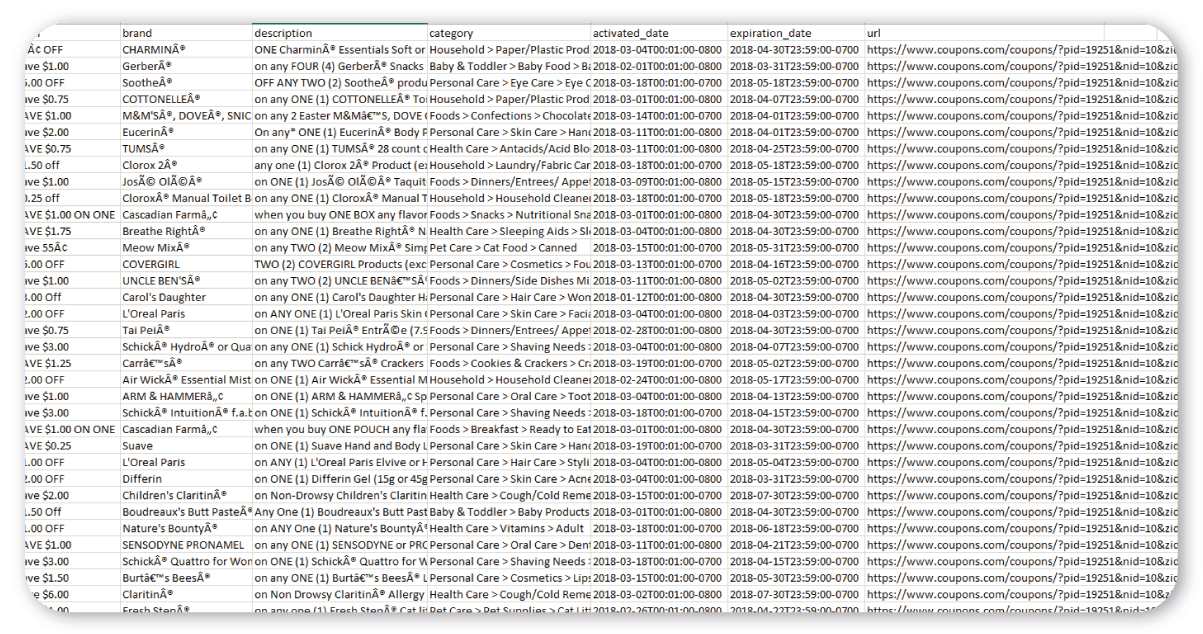
Task: Select the "description" header cell
Action: (x=340, y=33)
